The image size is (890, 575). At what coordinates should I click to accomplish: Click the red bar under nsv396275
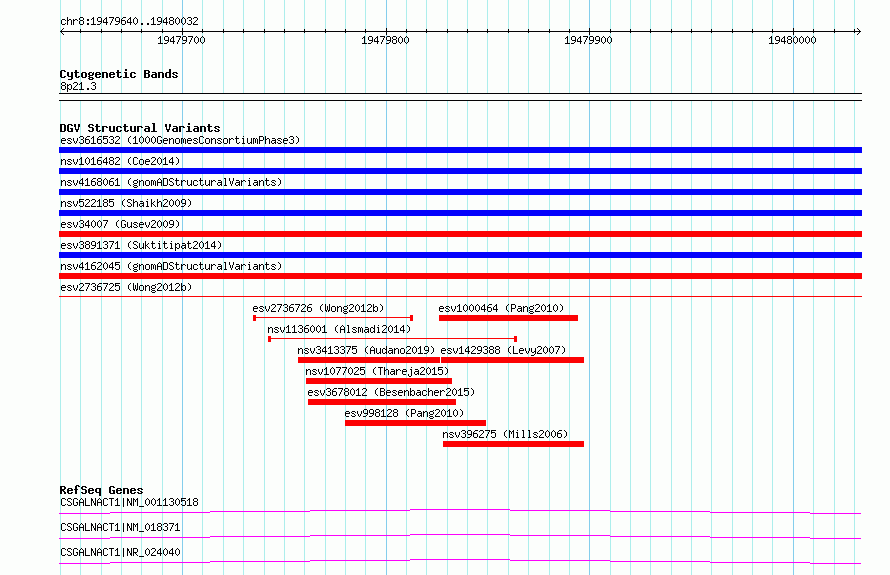point(514,444)
